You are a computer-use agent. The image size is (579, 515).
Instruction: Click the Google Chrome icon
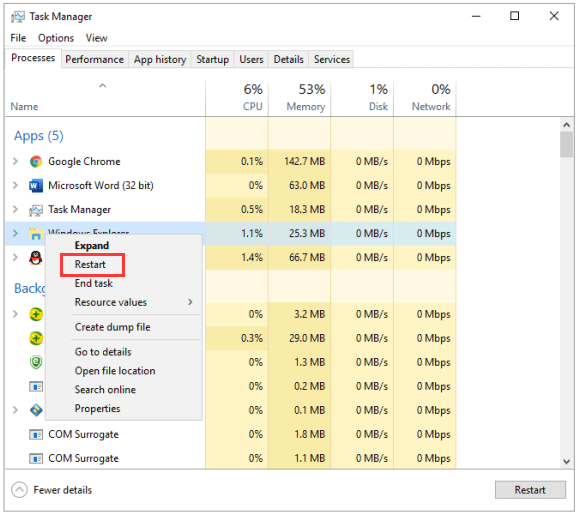tap(36, 161)
